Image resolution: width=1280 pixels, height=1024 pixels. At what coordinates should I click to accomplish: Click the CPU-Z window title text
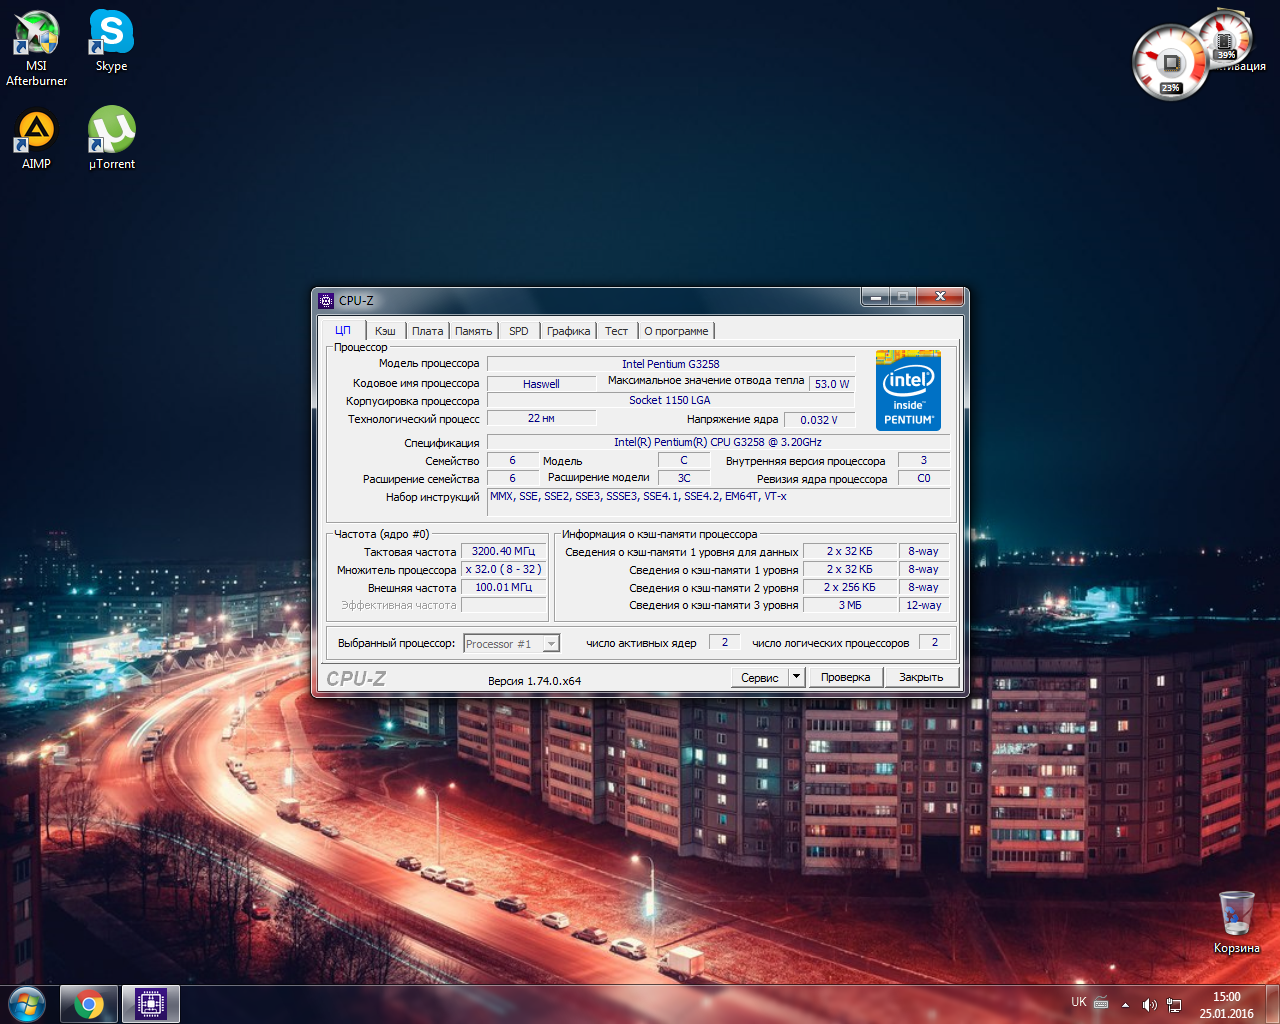coord(356,300)
